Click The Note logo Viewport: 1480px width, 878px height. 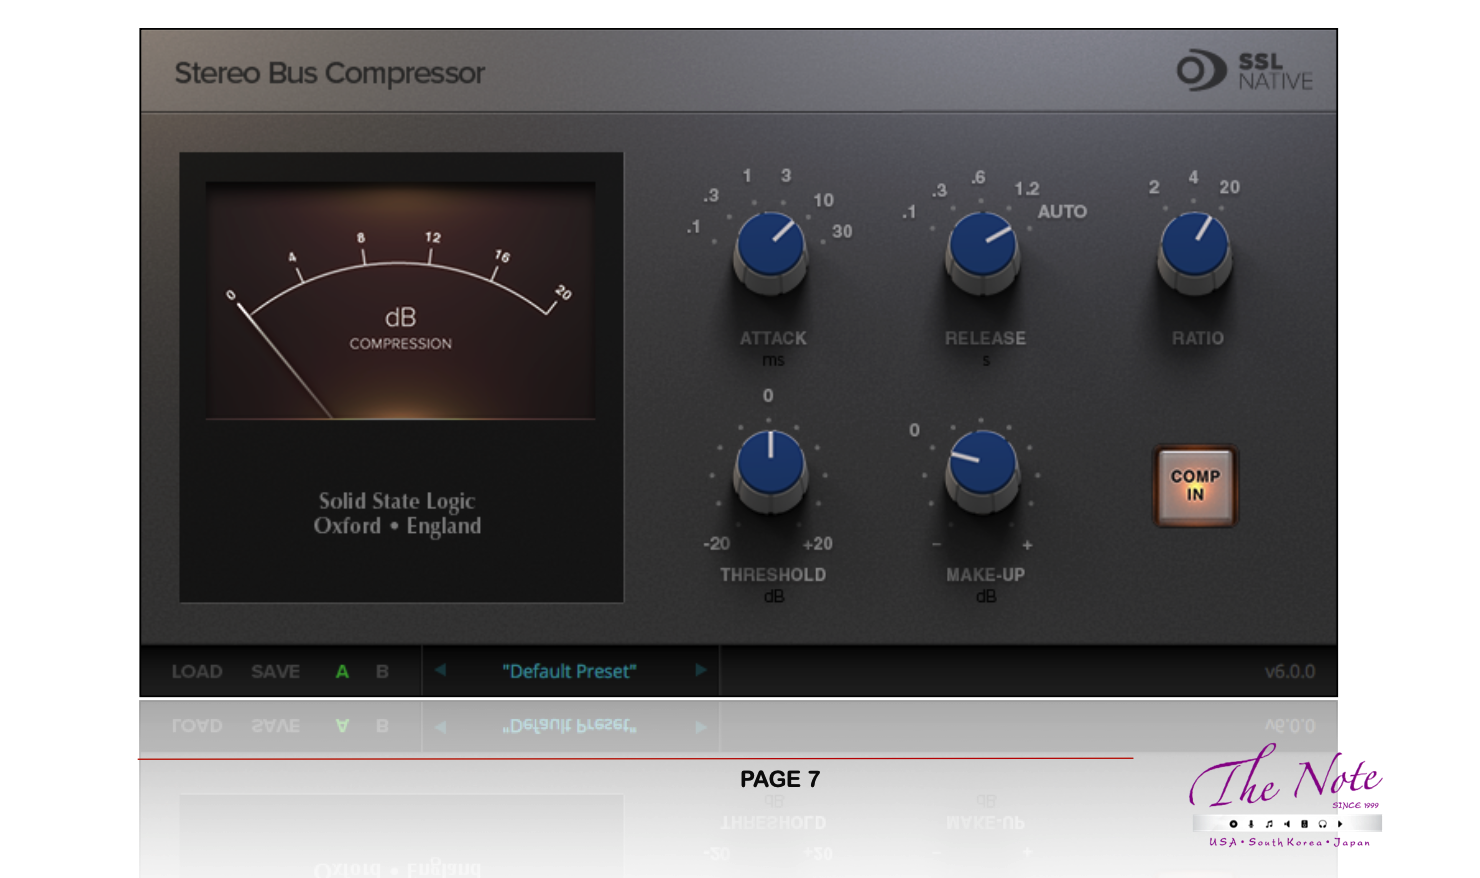[x=1286, y=796]
